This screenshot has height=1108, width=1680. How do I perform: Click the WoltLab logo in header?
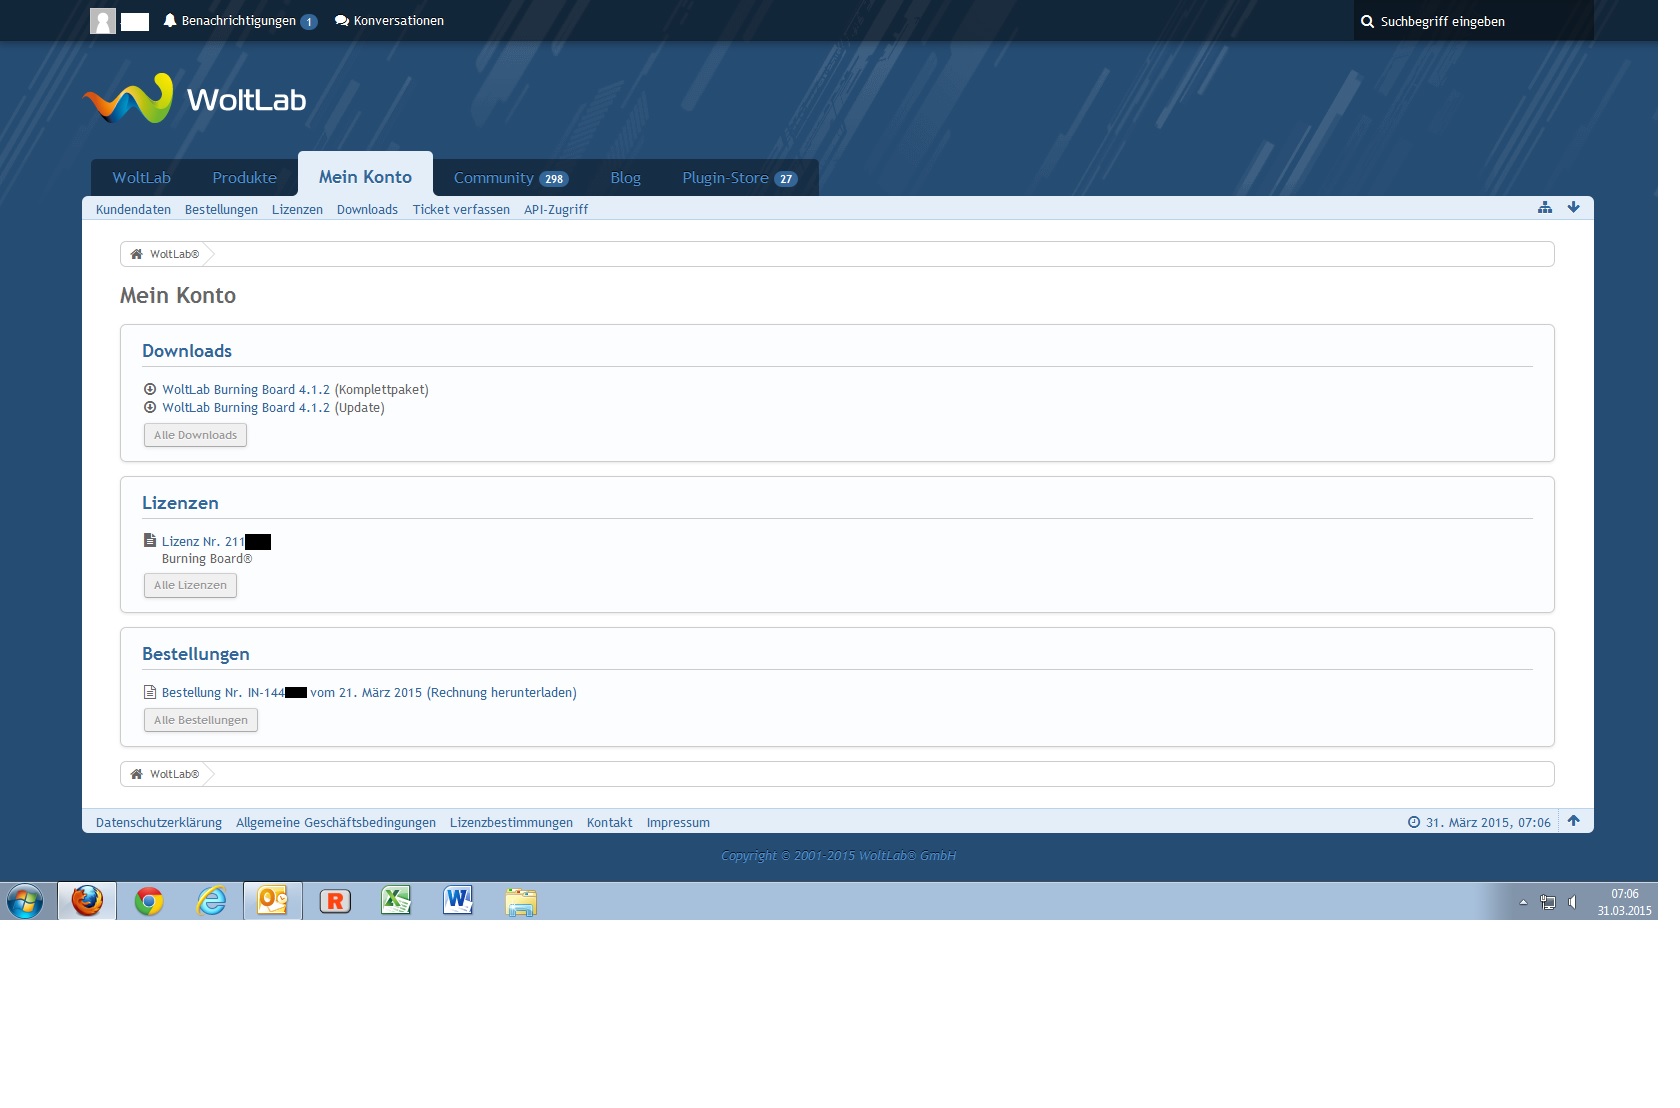(195, 99)
